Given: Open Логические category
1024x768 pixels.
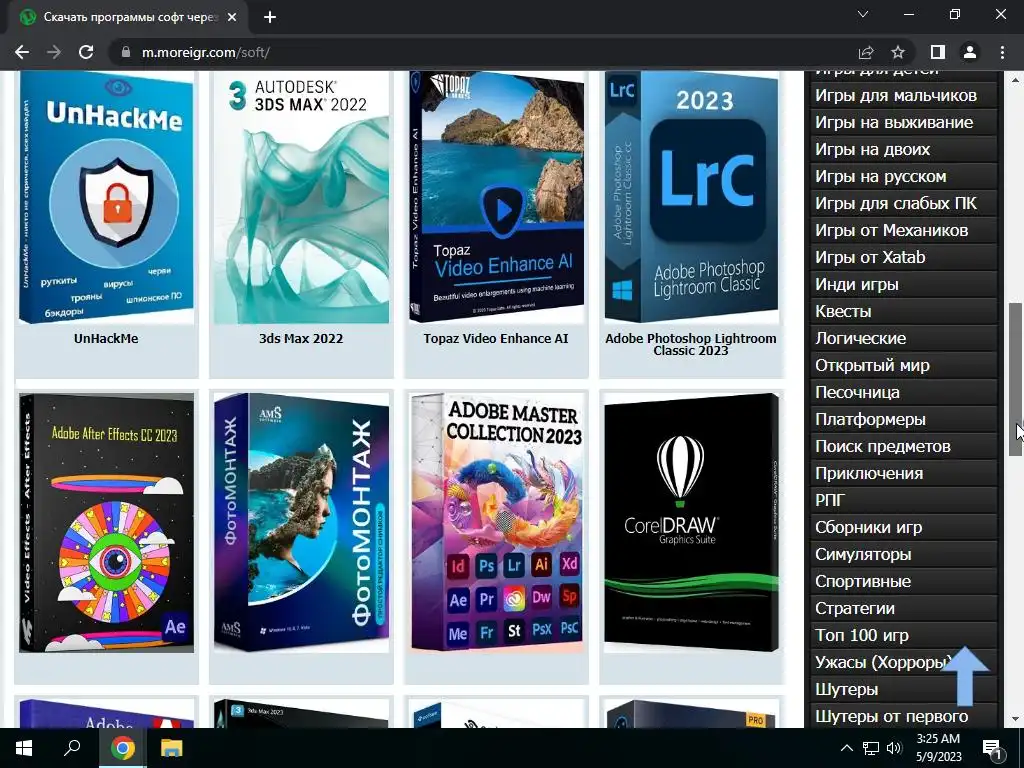Looking at the screenshot, I should pos(903,338).
